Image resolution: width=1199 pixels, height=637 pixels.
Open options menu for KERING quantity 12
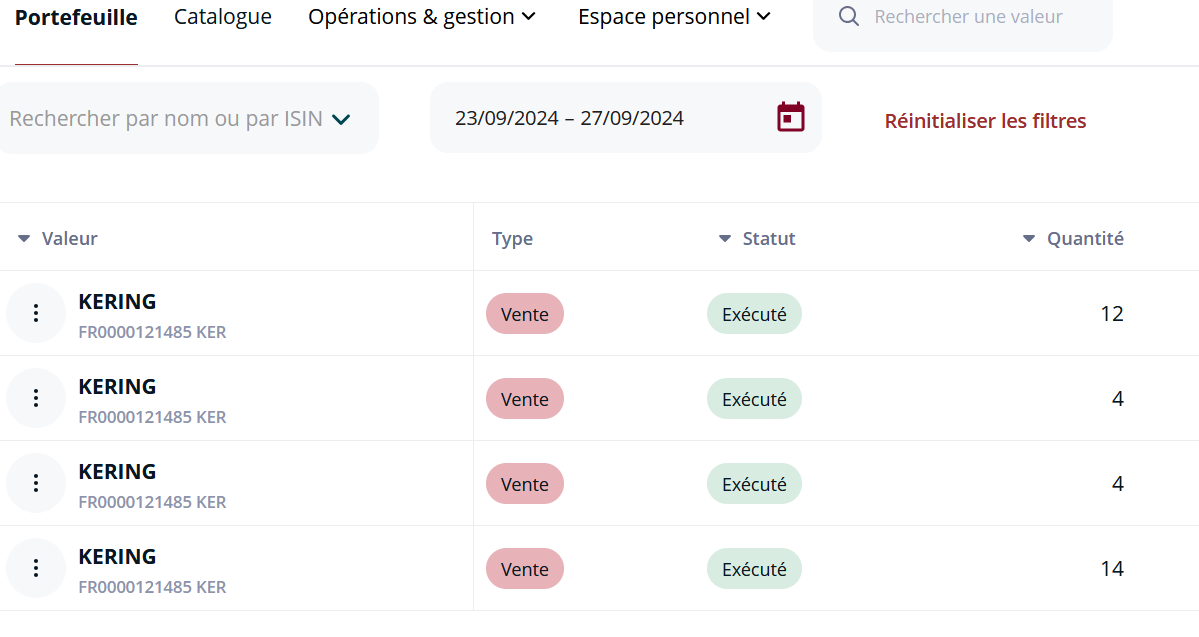click(x=36, y=313)
